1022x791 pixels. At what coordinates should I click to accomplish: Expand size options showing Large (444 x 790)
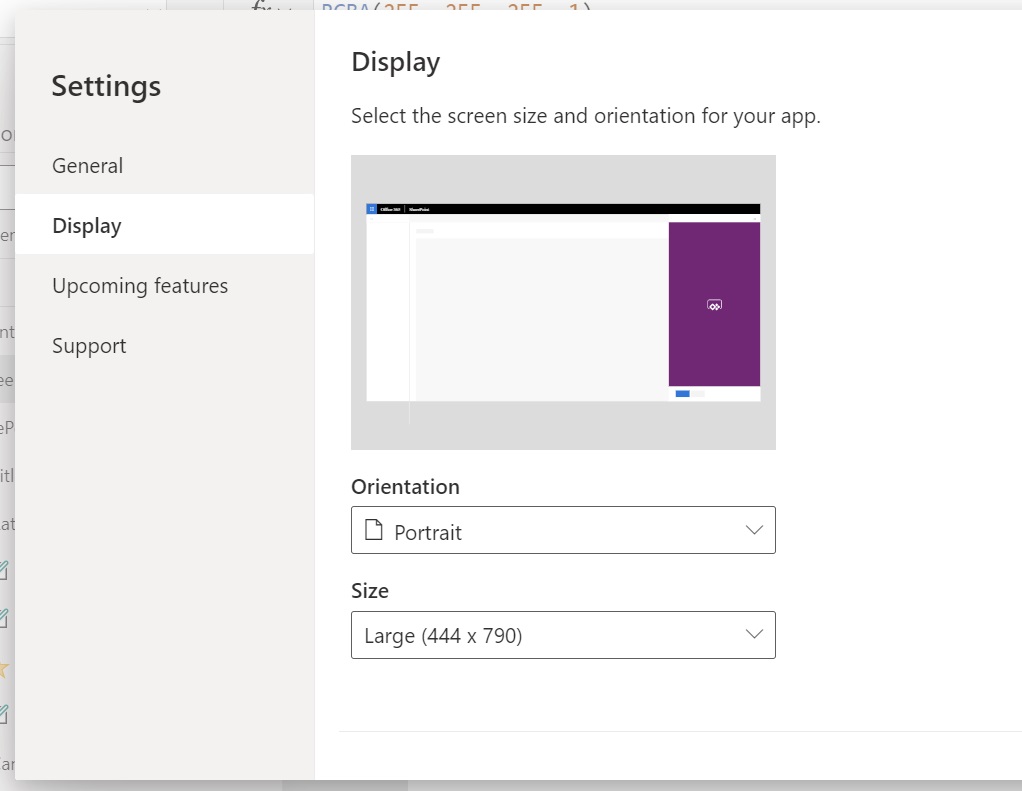[563, 634]
